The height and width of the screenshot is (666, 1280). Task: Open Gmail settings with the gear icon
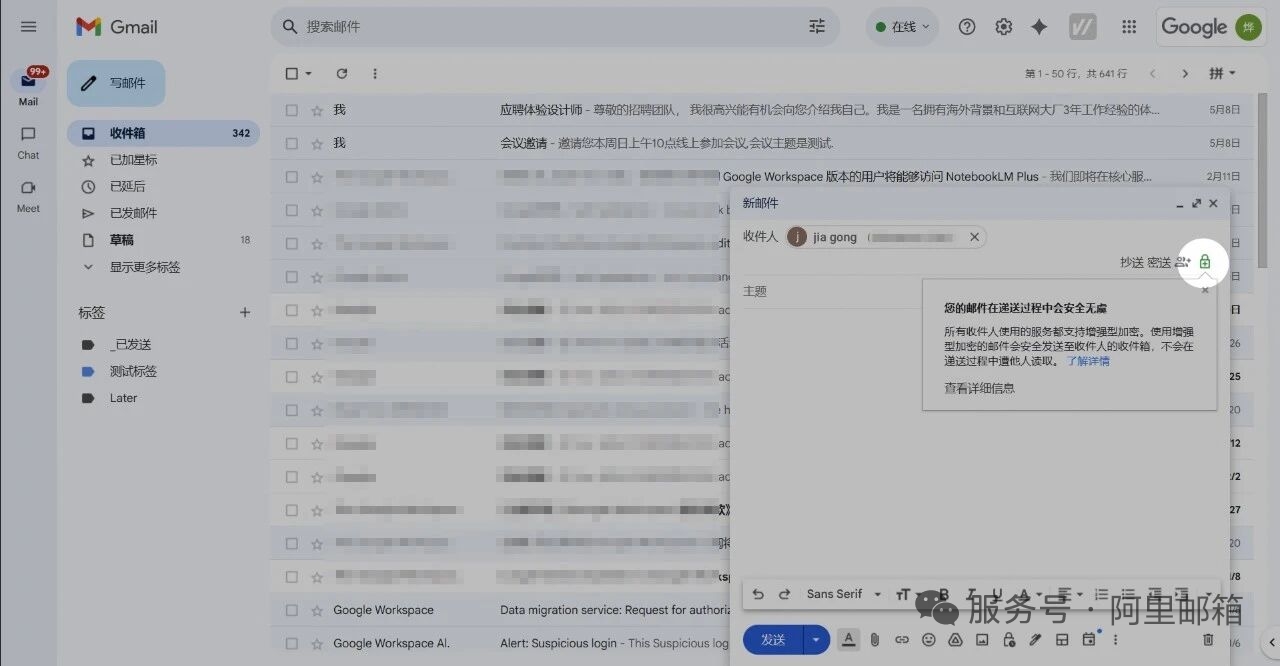coord(1003,26)
